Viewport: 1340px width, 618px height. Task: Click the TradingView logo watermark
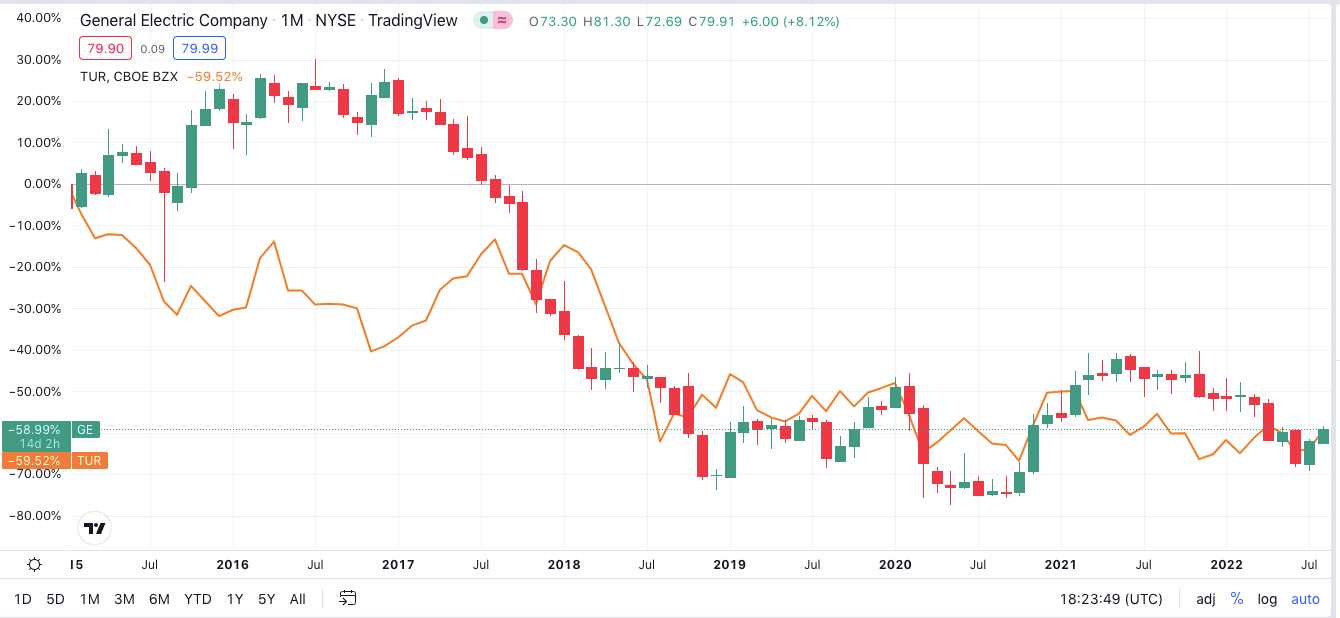pos(94,528)
